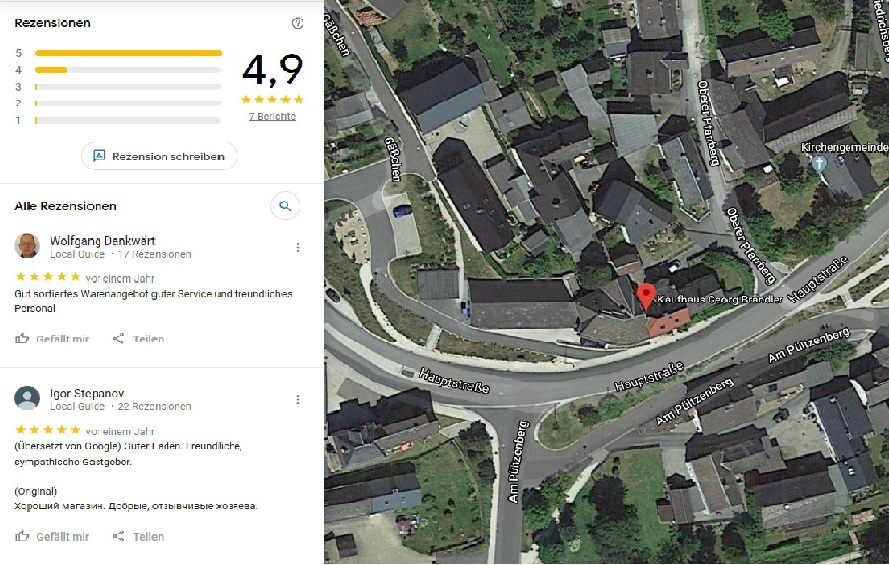Image resolution: width=889 pixels, height=565 pixels.
Task: Open Wolfgang Dankwart review options menu
Action: click(298, 248)
